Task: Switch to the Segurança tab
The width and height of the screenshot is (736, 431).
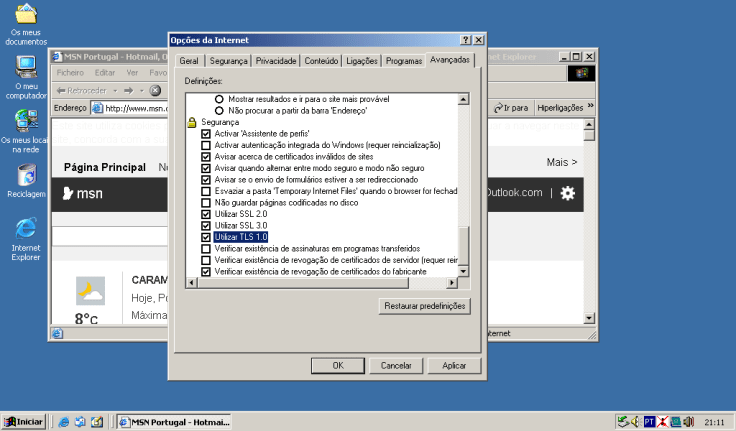Action: [227, 61]
